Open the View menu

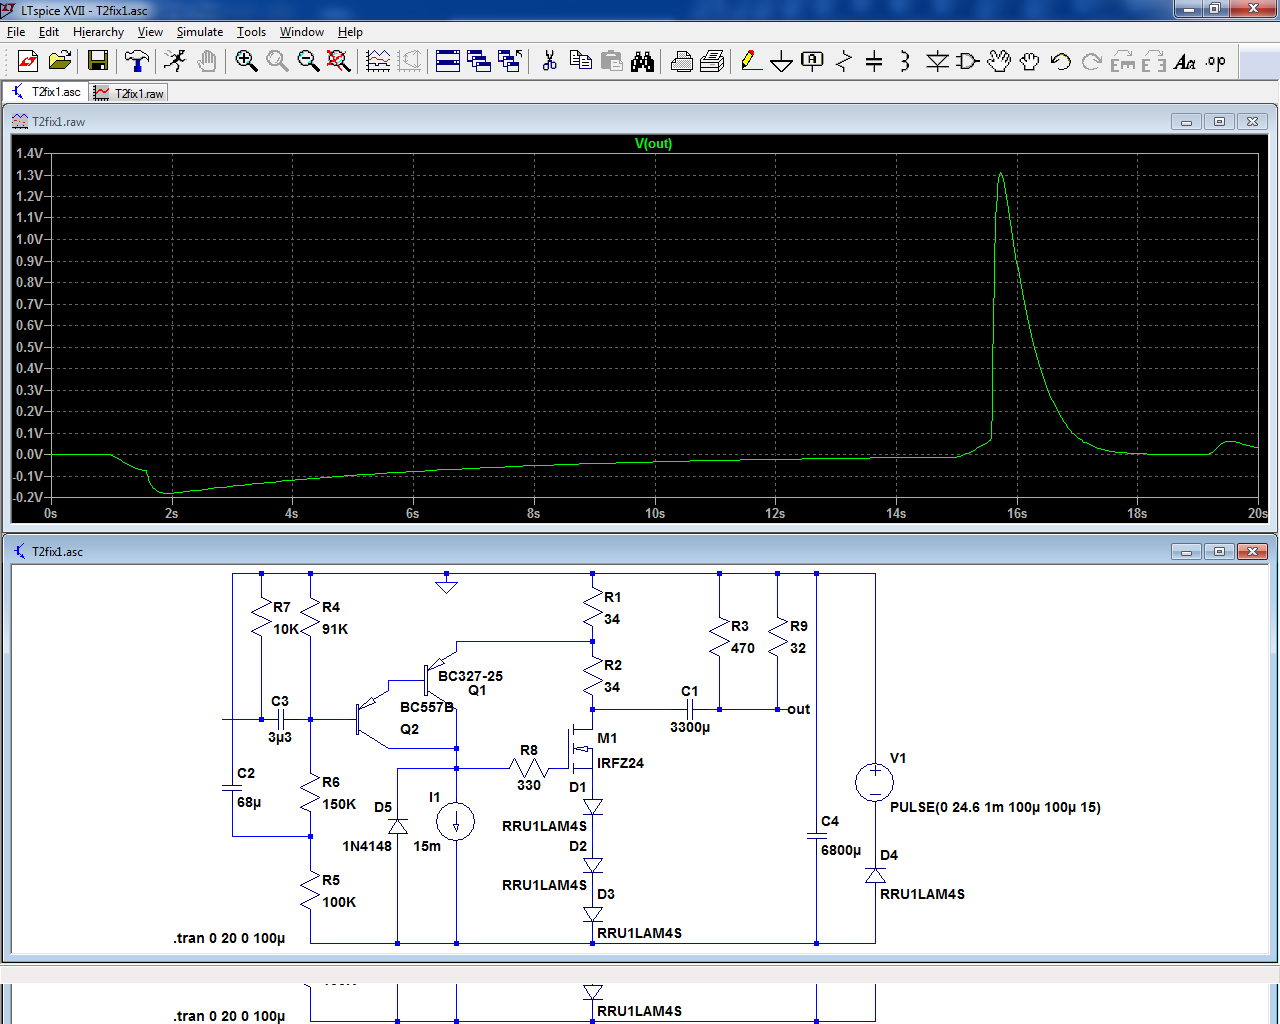(x=150, y=32)
